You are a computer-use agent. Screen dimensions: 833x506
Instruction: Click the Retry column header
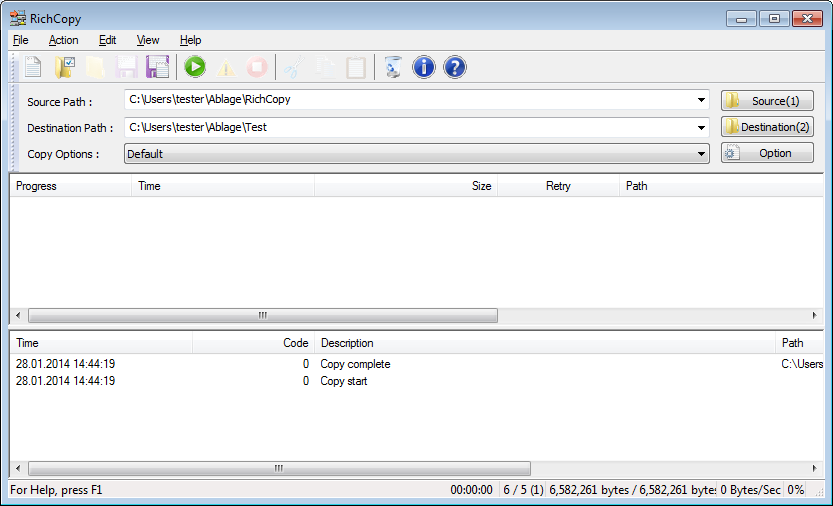point(558,186)
